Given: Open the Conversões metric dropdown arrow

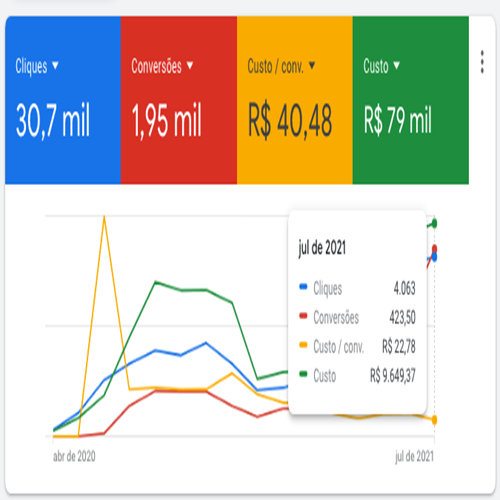Looking at the screenshot, I should click(190, 65).
